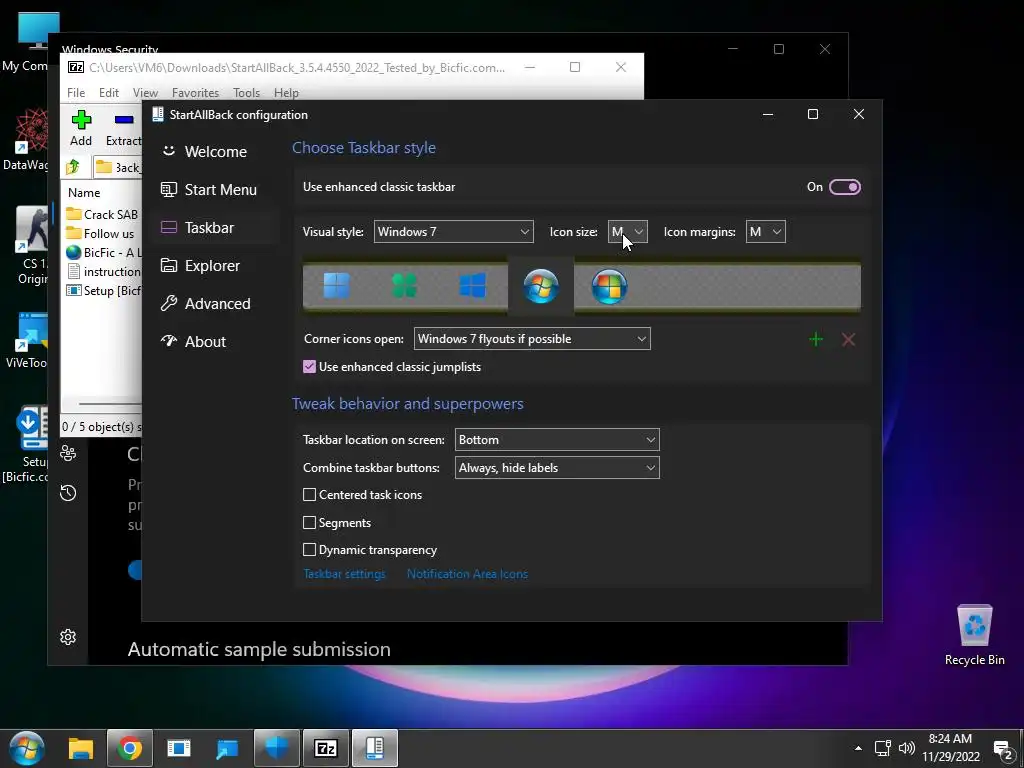Click the 7-Zip Add button
Viewport: 1024px width, 768px height.
(81, 128)
